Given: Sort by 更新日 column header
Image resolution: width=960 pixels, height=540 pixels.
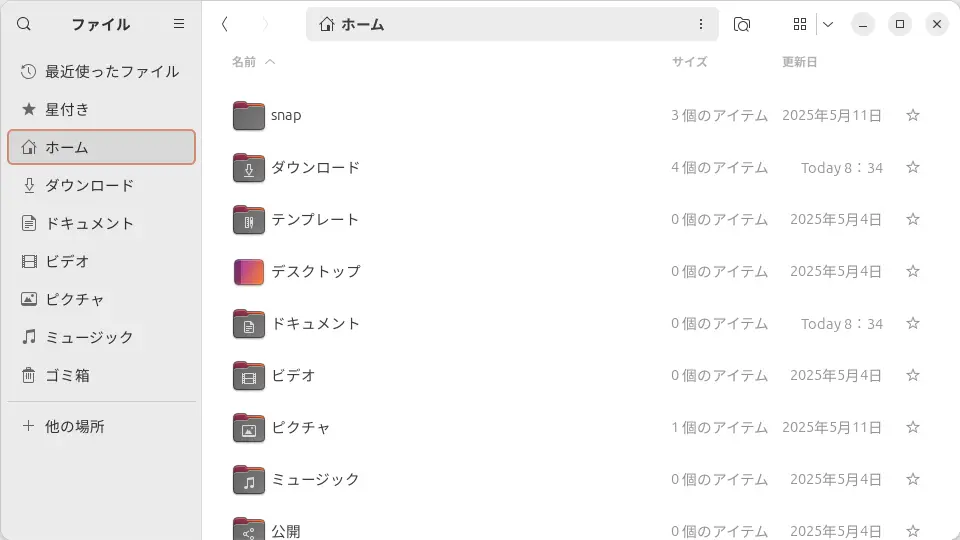Looking at the screenshot, I should click(800, 62).
